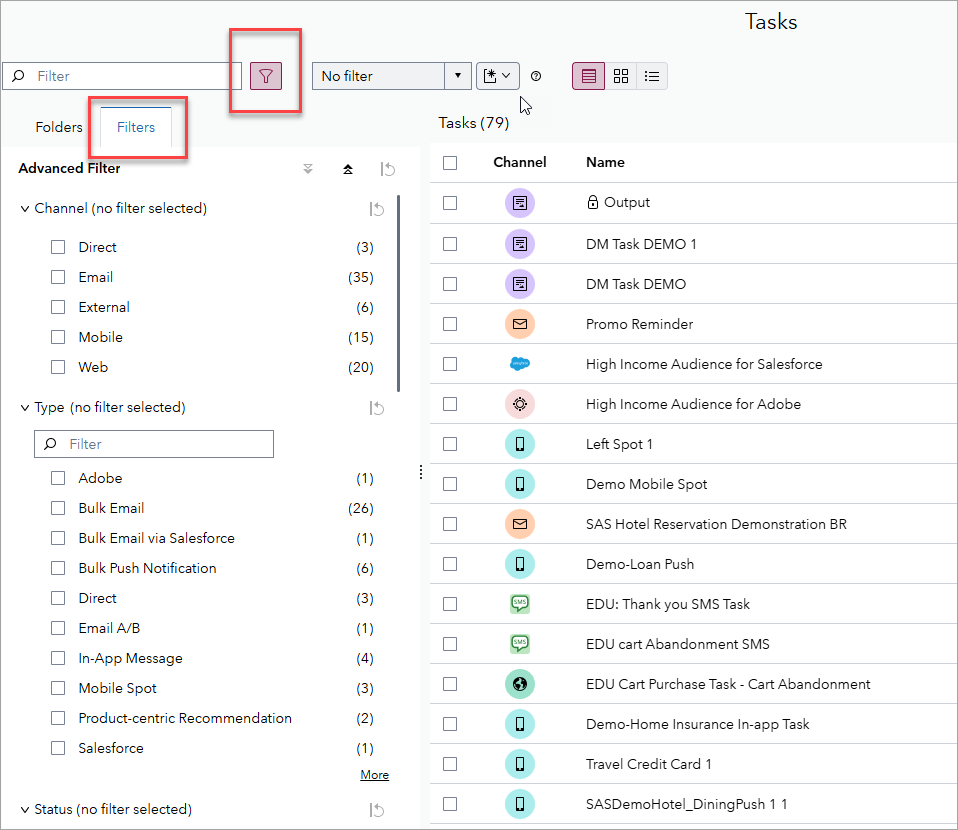Click the More link under Type
This screenshot has height=830, width=958.
click(374, 775)
